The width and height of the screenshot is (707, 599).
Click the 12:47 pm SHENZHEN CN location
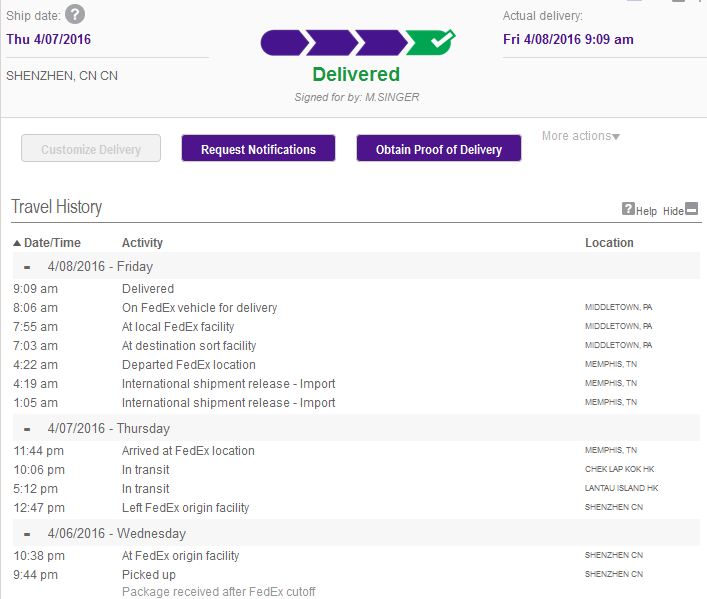point(614,507)
